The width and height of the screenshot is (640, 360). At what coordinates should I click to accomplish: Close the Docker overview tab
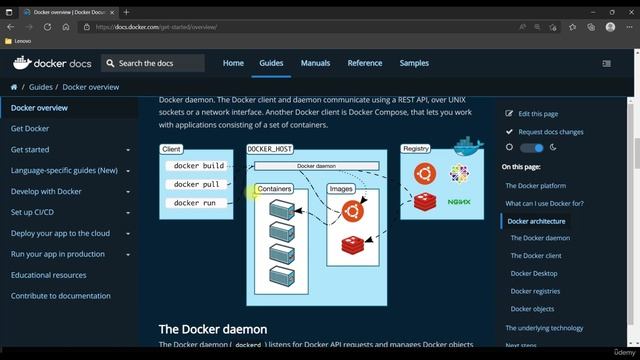coord(112,12)
